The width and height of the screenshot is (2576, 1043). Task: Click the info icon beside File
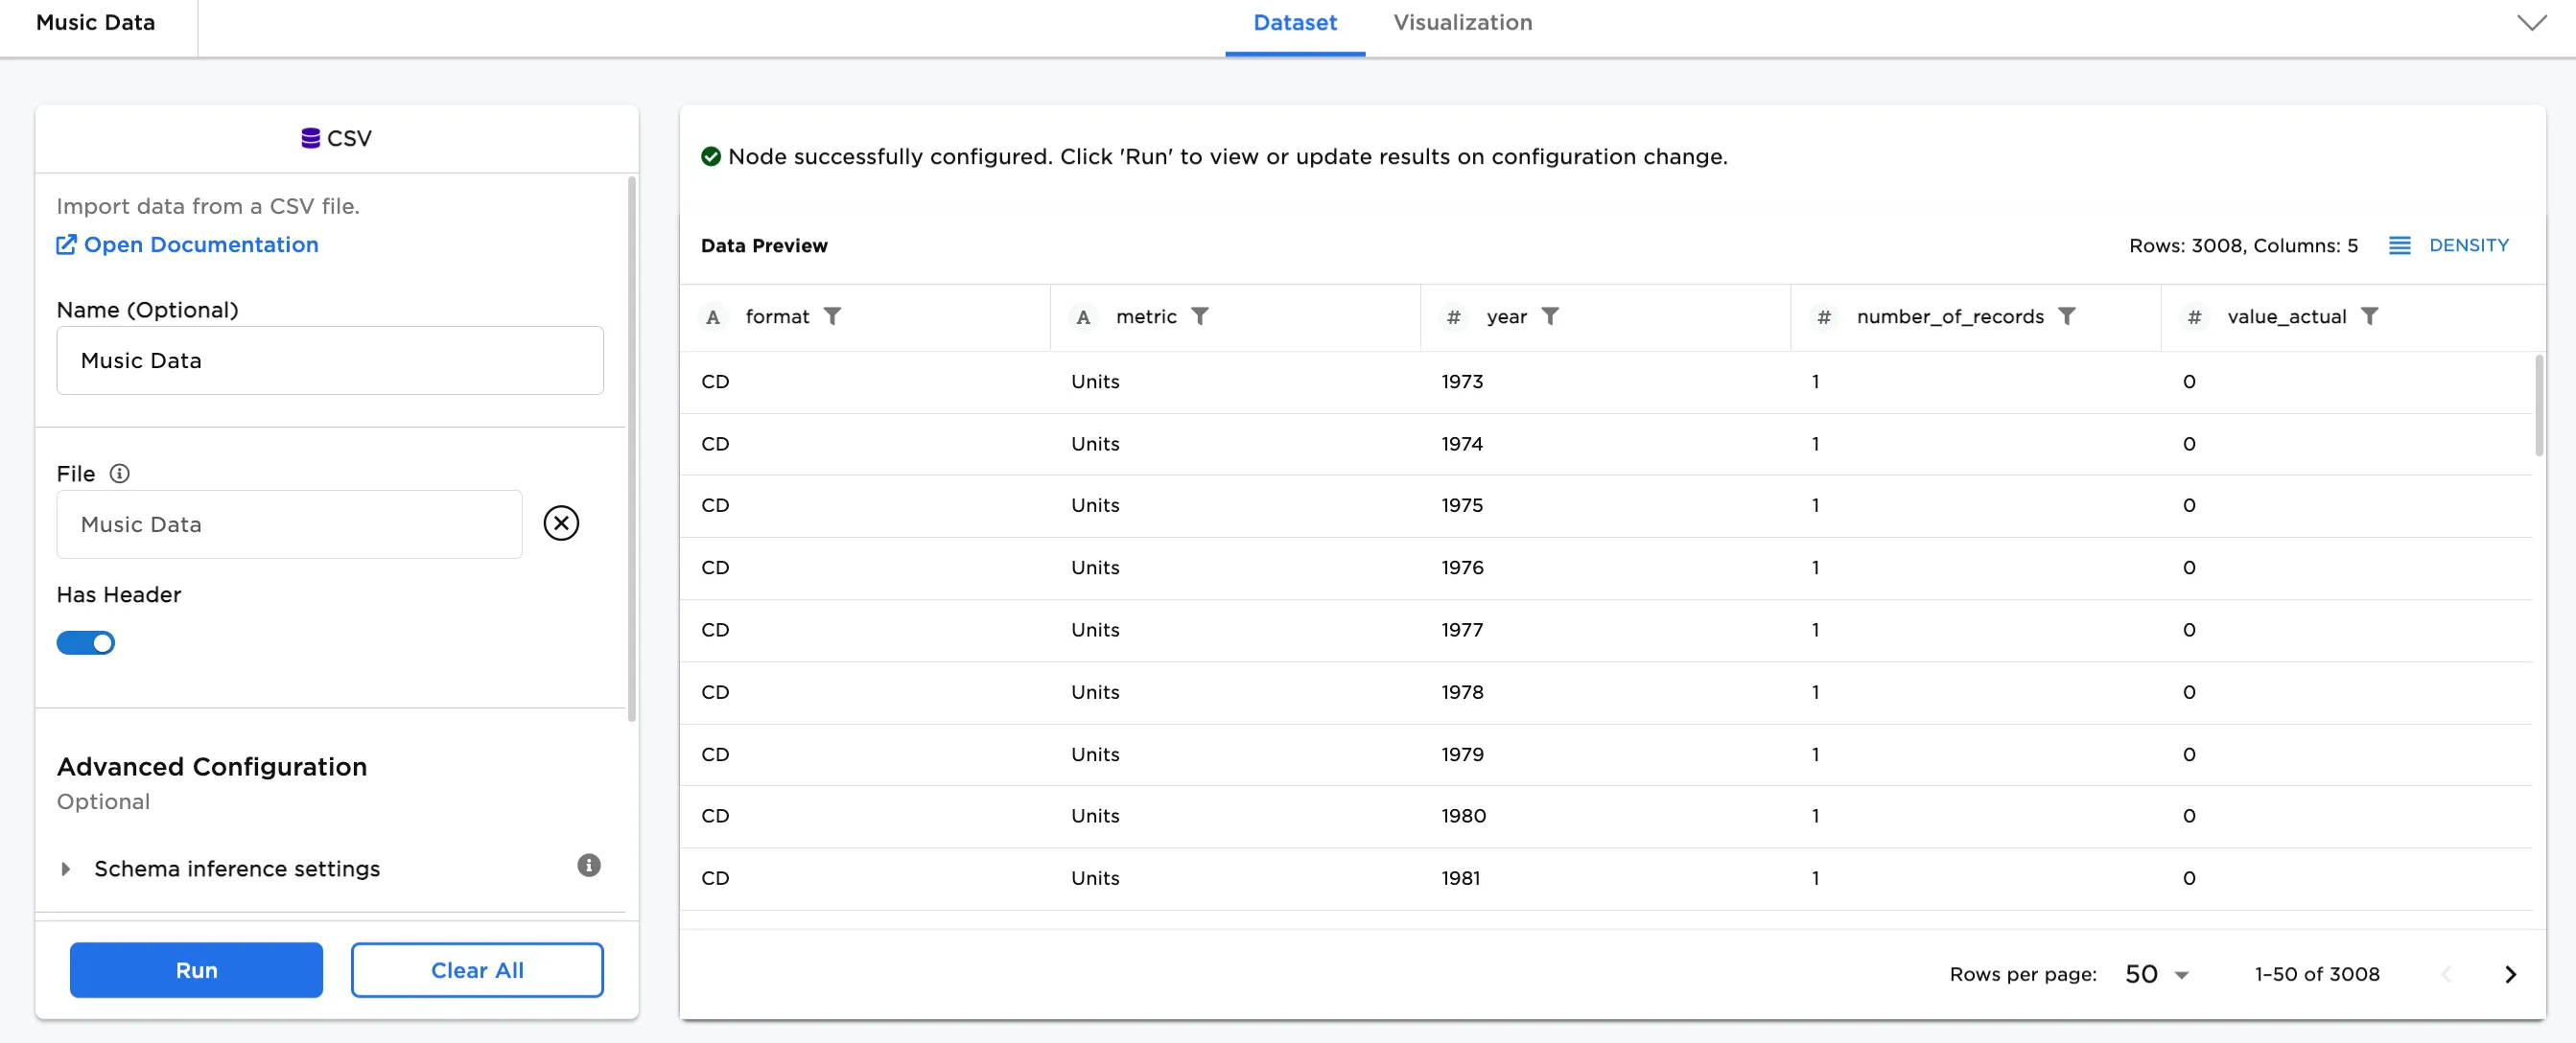pyautogui.click(x=119, y=473)
